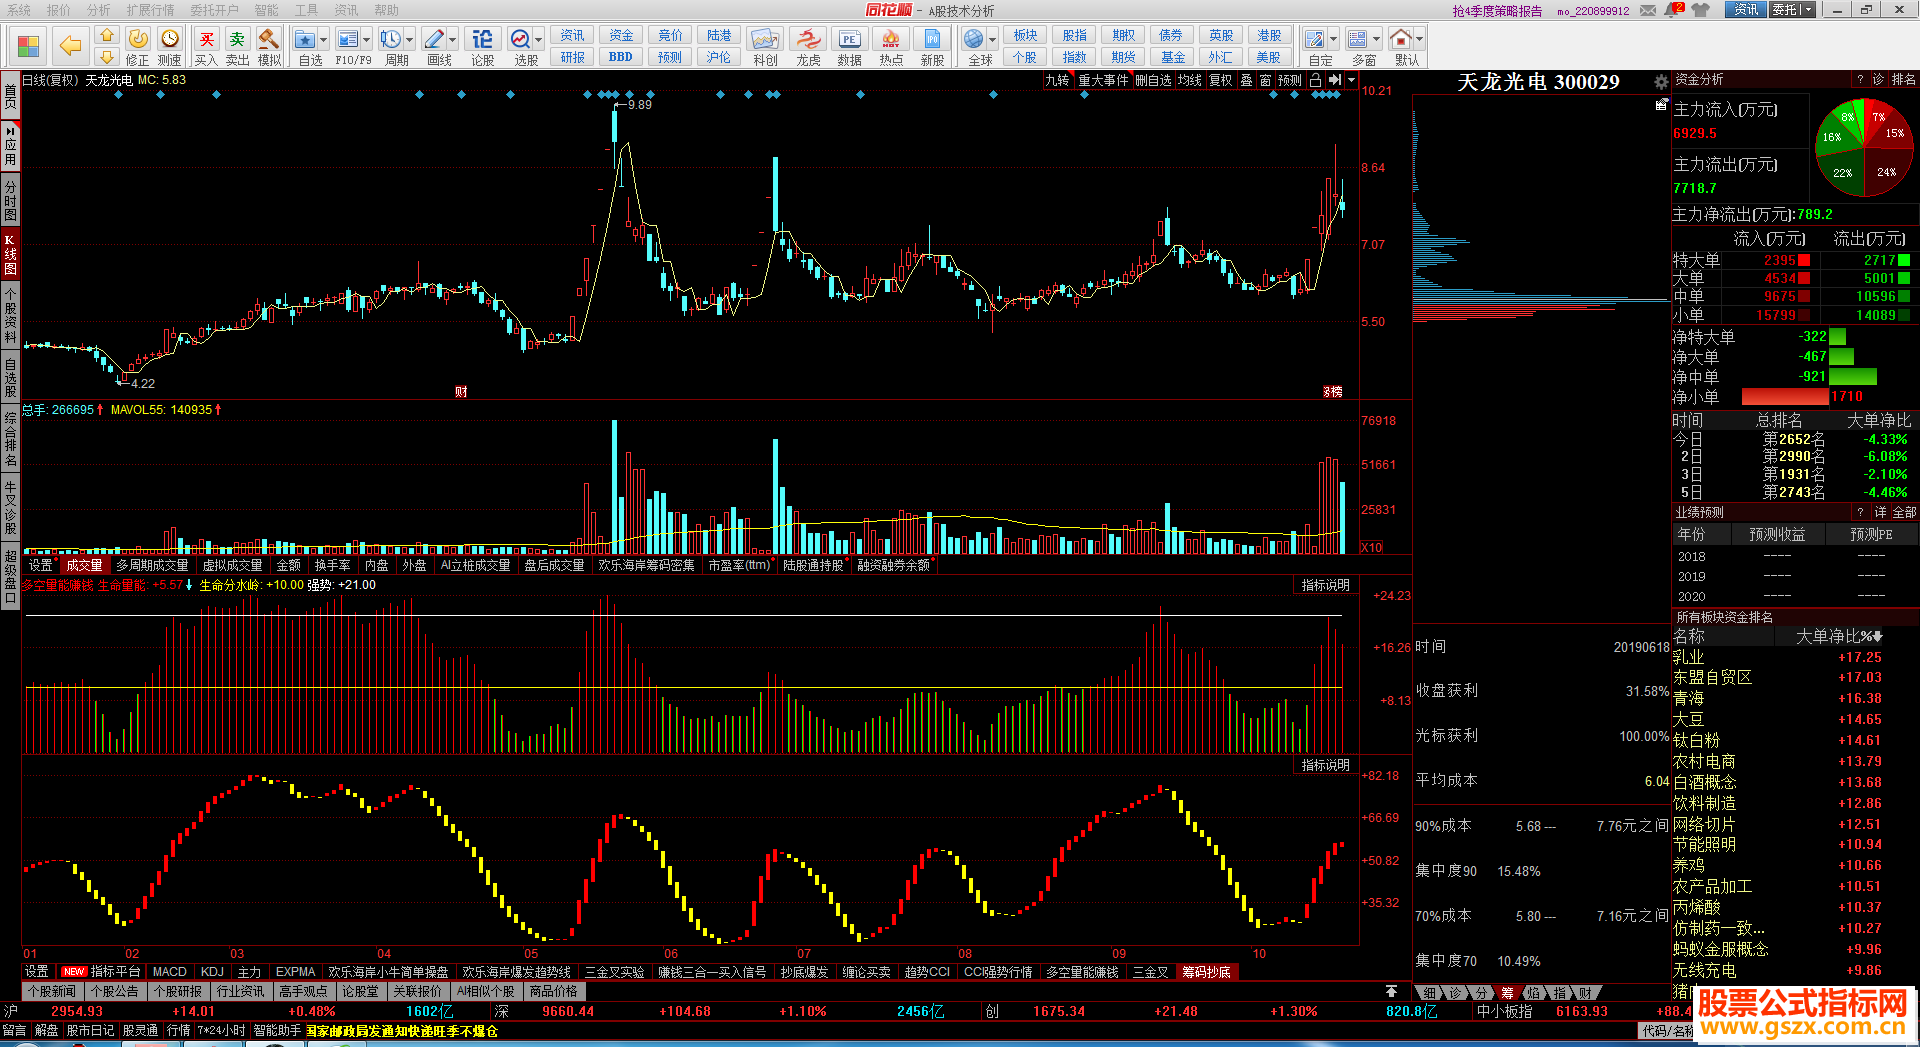Expand the 画线 drawing tools dropdown arrow
The width and height of the screenshot is (1920, 1047).
453,40
